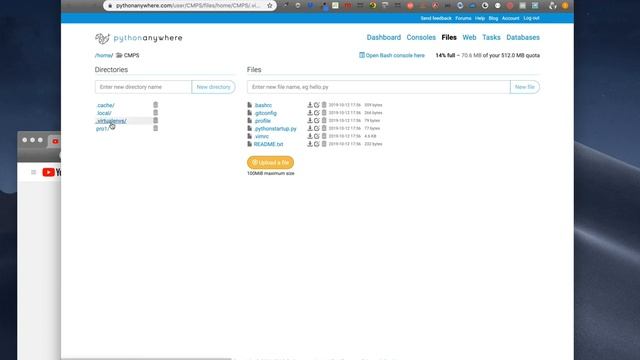Viewport: 640px width, 360px height.
Task: Click the YouTube logo in the back window
Action: coord(51,172)
